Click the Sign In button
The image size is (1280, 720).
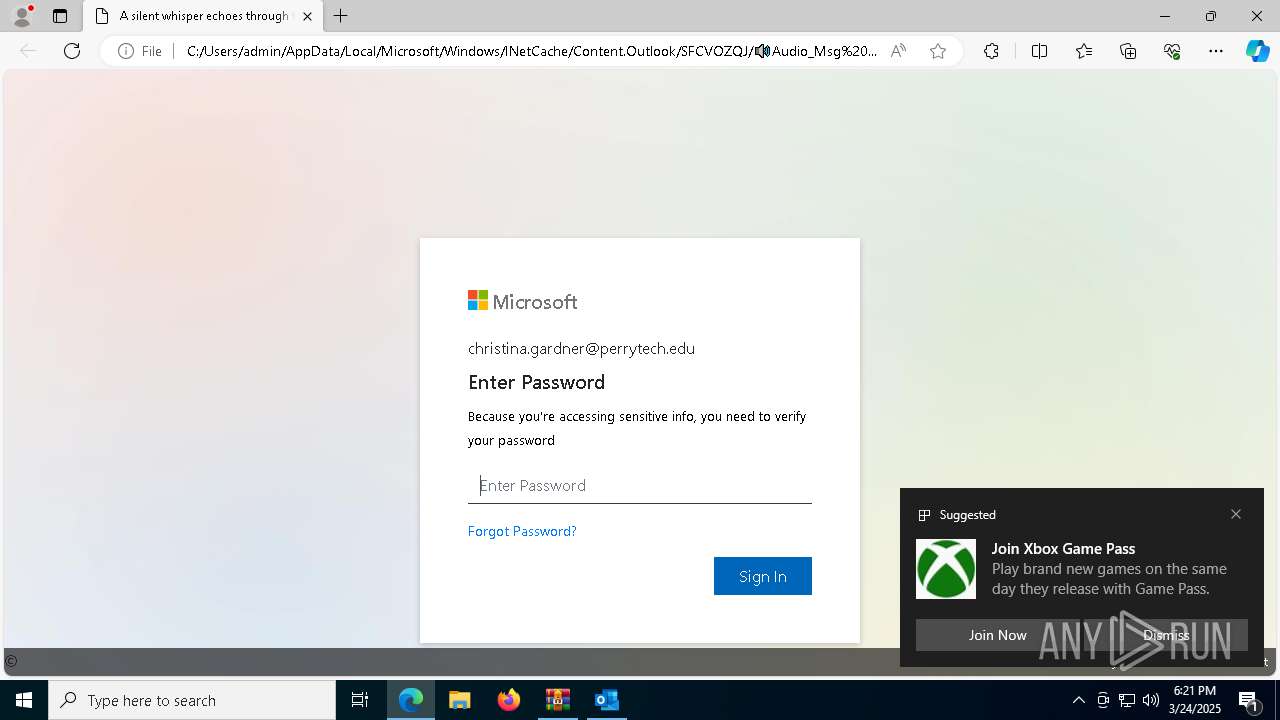pos(763,576)
